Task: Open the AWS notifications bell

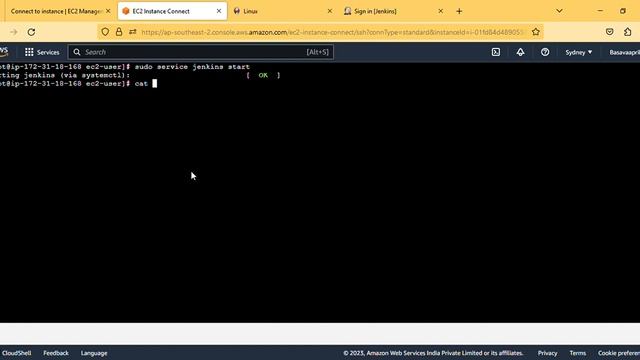Action: pos(520,52)
